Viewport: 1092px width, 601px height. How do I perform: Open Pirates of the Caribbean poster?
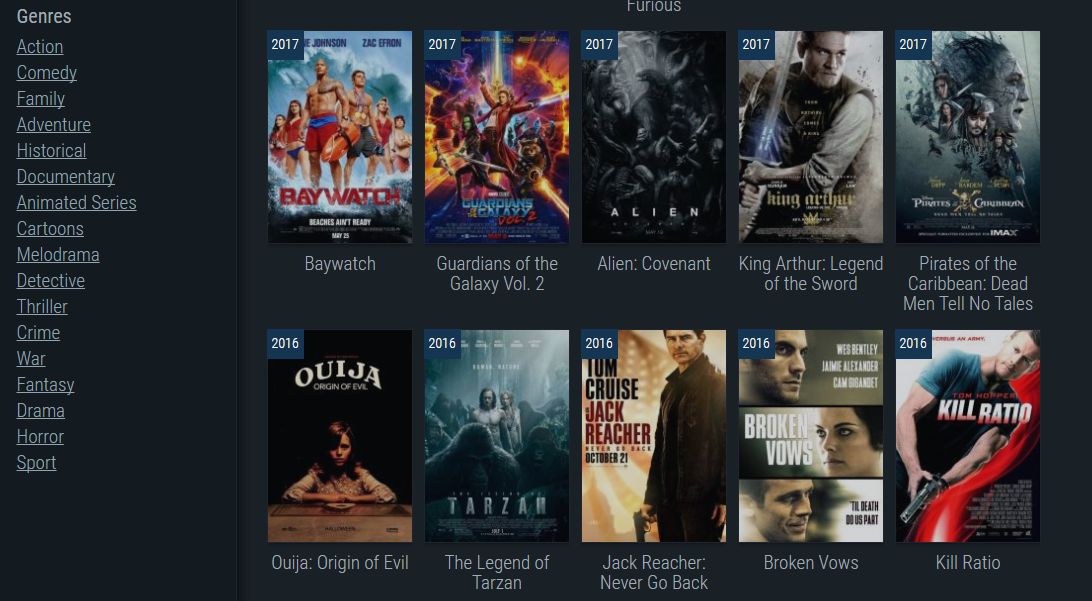(968, 137)
